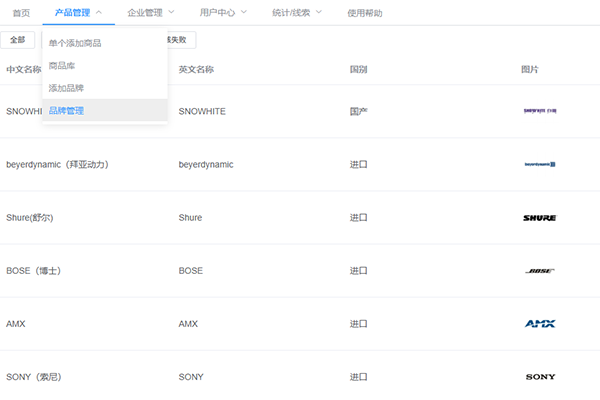Screen dimensions: 600x400
Task: View the beyerdynamic logo thumbnail
Action: click(540, 164)
